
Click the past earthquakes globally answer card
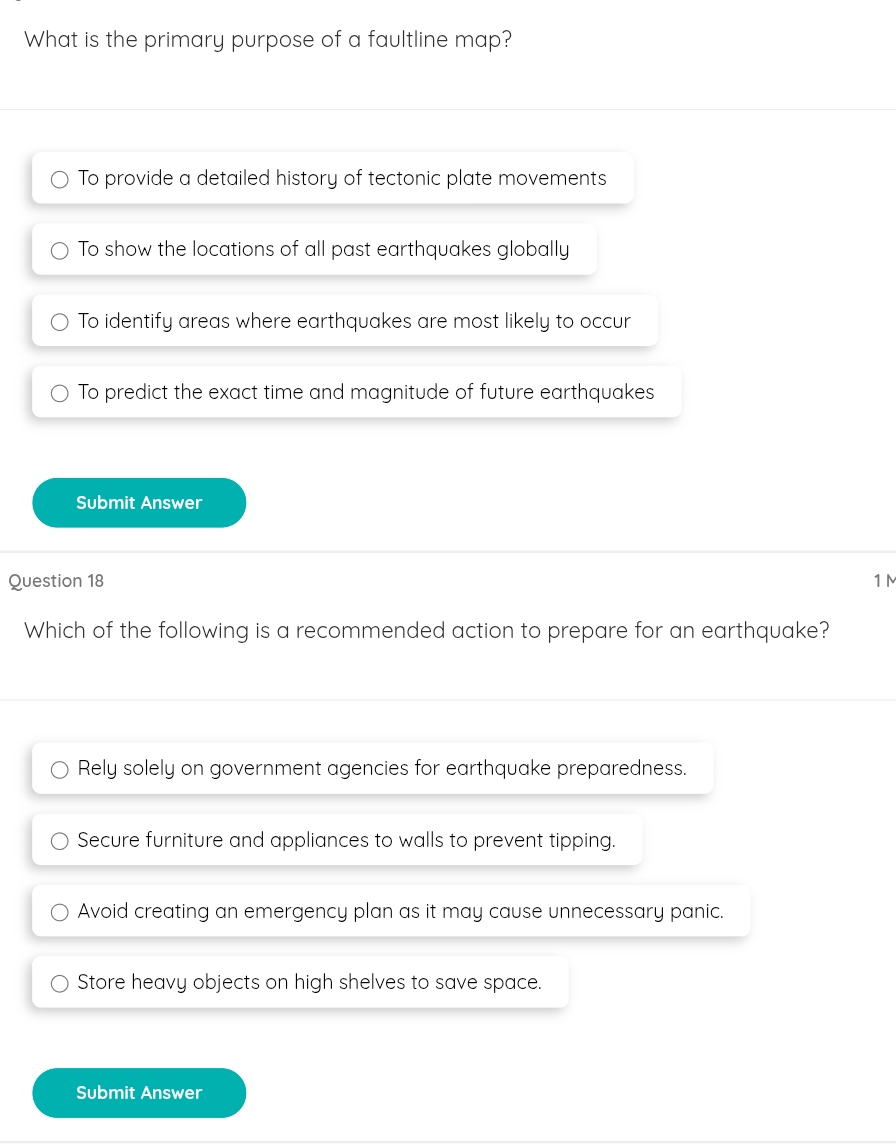(x=314, y=250)
